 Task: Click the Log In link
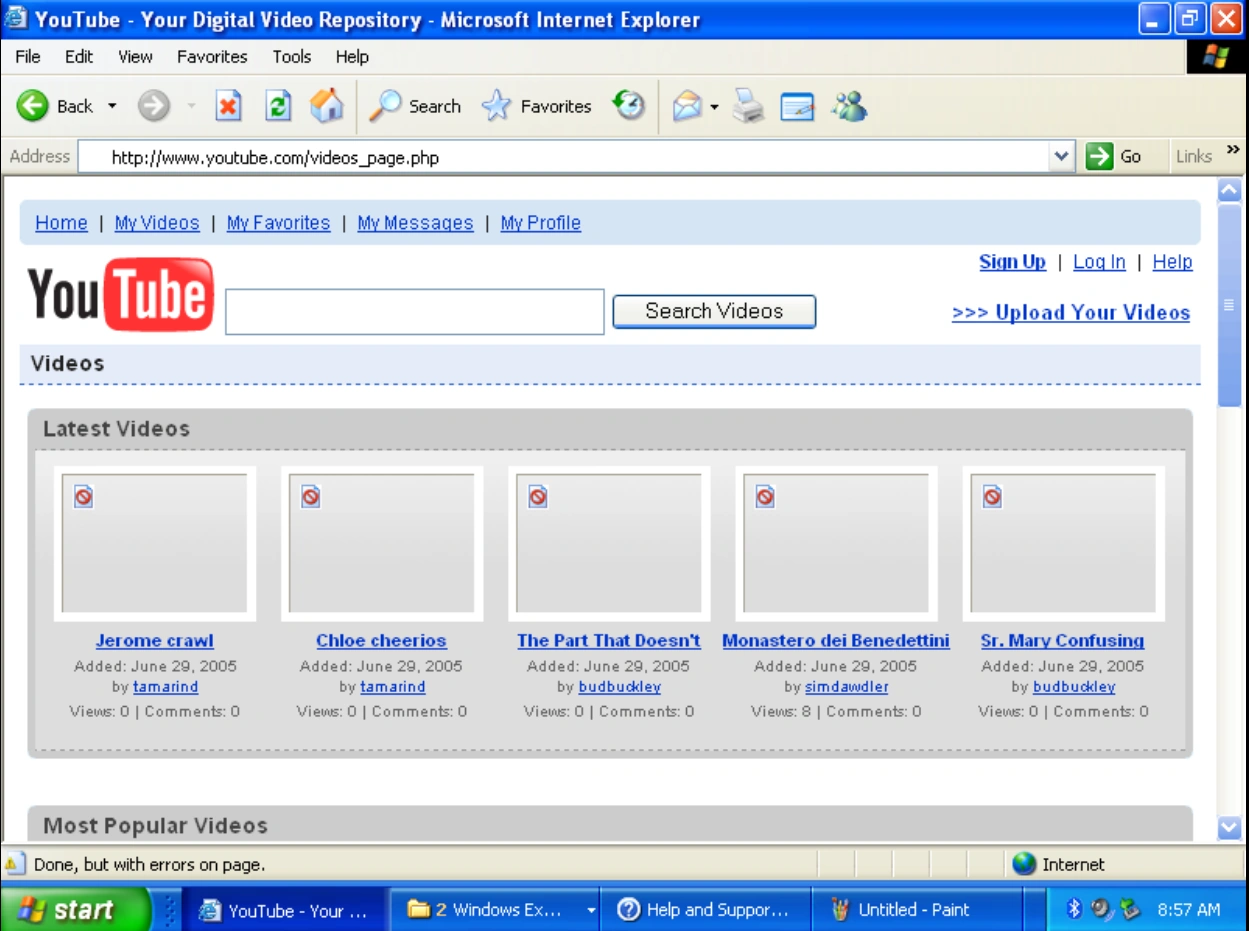[x=1099, y=262]
